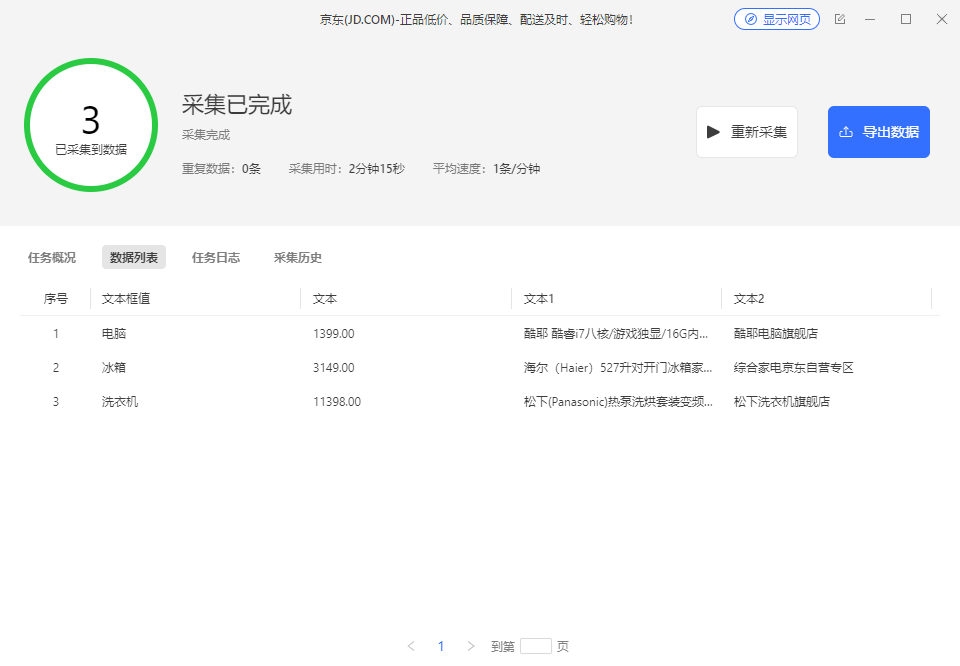Click the 文本 column header
Image resolution: width=960 pixels, height=666 pixels.
pos(325,299)
